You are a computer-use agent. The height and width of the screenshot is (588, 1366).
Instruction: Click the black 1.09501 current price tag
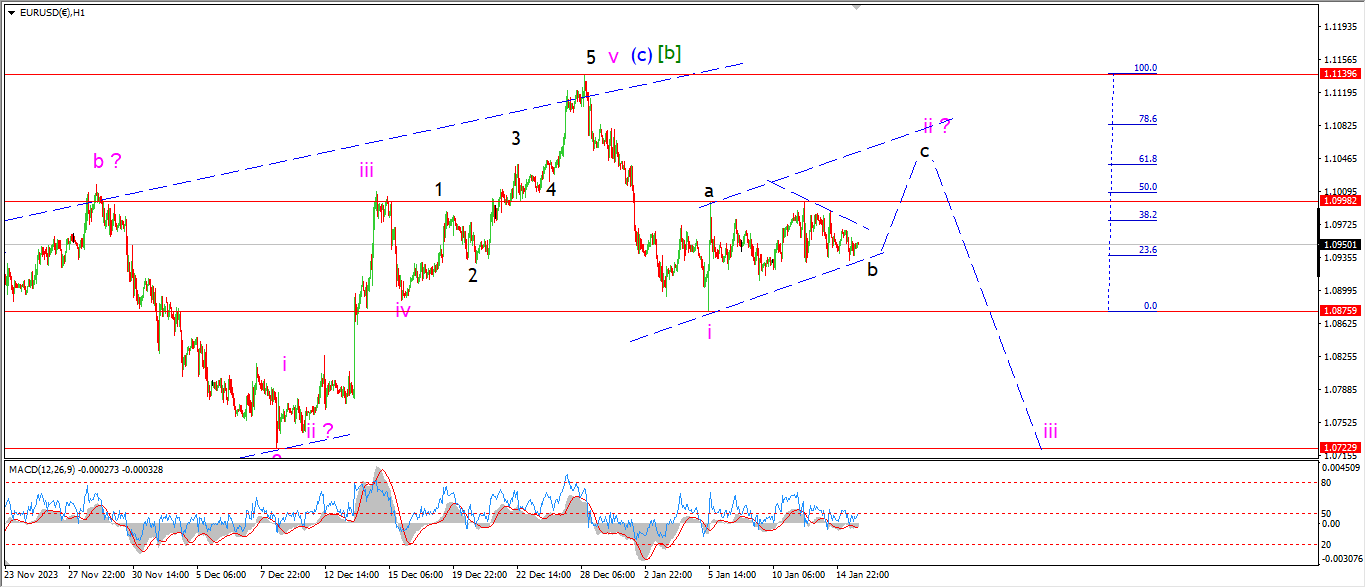[1338, 244]
